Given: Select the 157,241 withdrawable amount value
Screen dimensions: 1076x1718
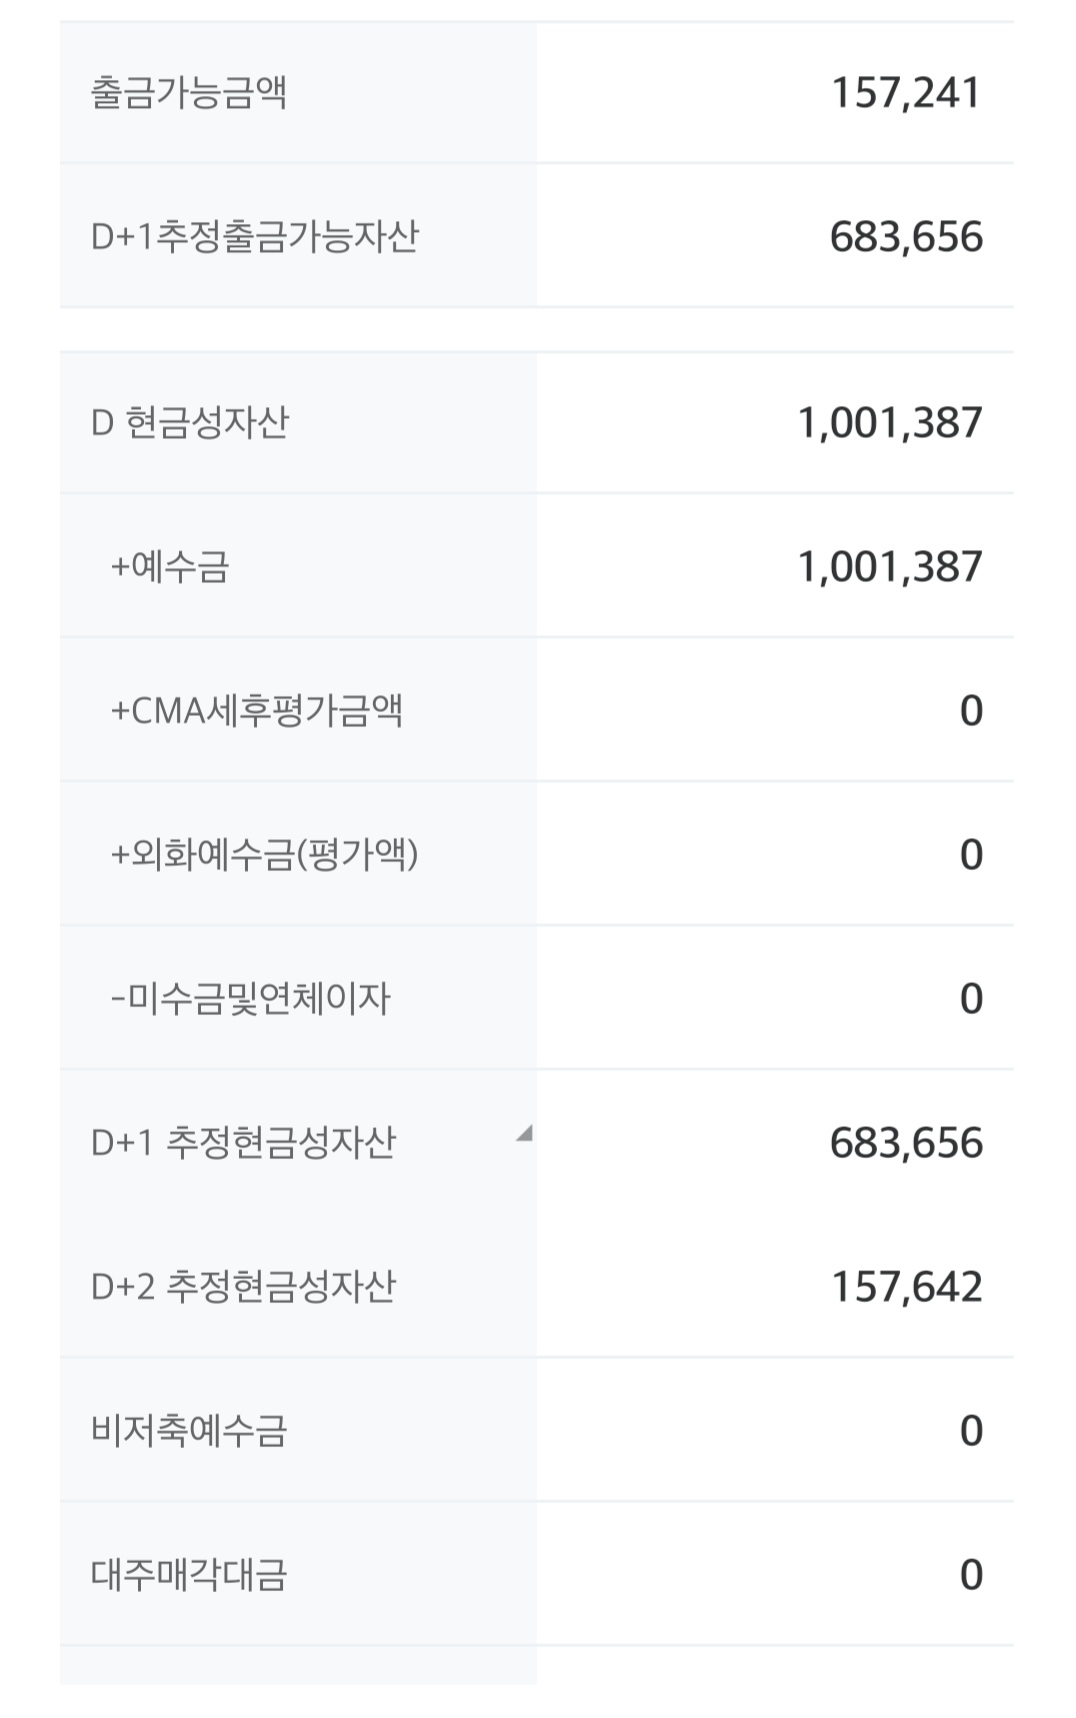Looking at the screenshot, I should pyautogui.click(x=906, y=93).
